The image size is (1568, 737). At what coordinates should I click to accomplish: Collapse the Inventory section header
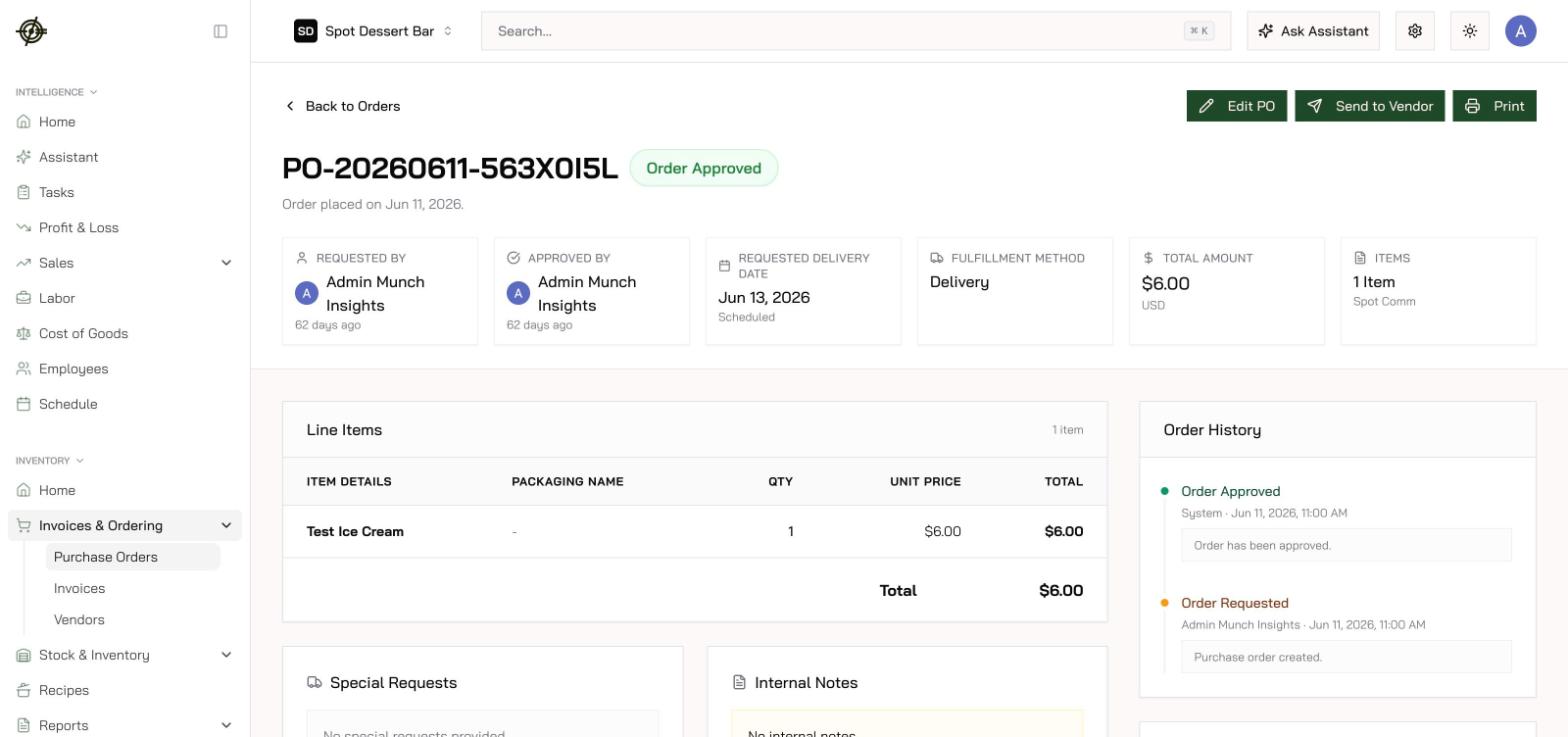(x=50, y=461)
